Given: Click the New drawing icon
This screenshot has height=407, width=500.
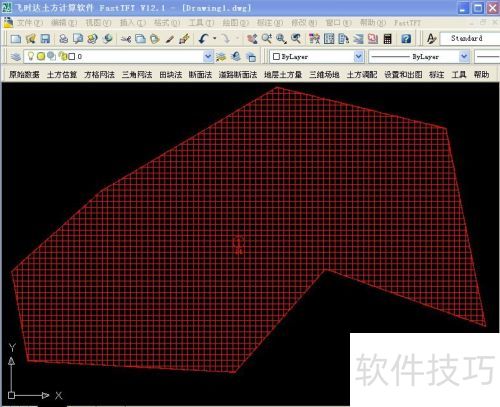Looking at the screenshot, I should (x=16, y=39).
